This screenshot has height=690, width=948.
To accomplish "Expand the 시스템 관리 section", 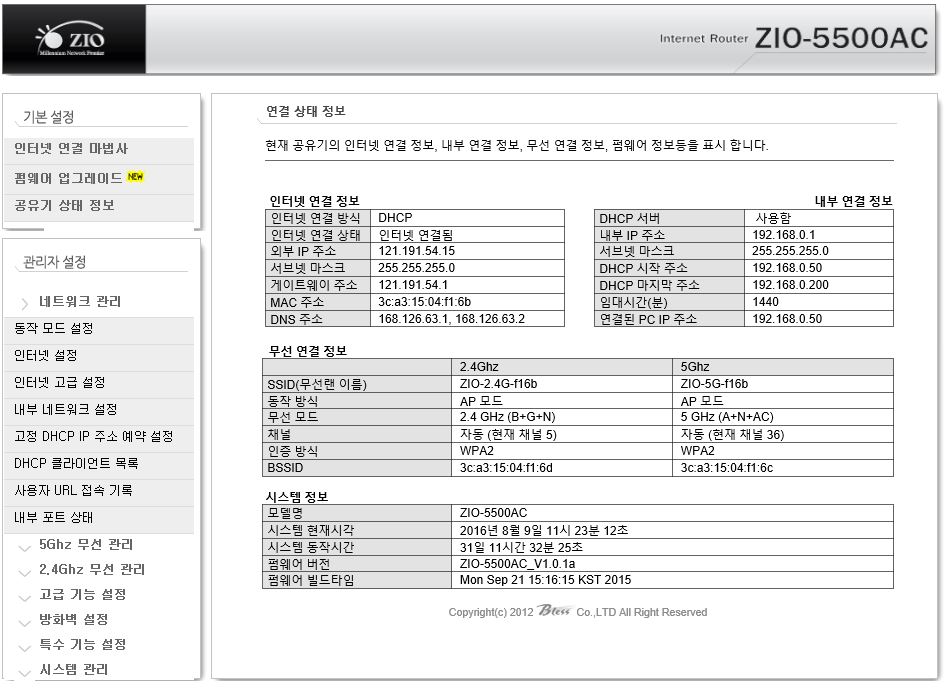I will point(73,670).
